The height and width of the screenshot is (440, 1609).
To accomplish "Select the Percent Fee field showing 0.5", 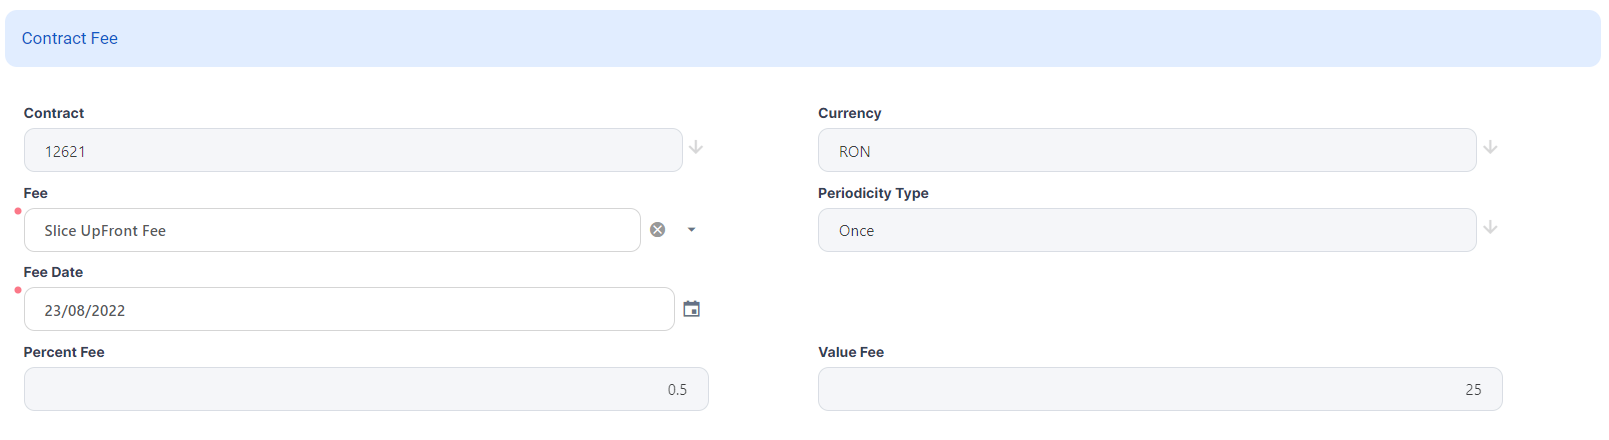I will tap(365, 390).
